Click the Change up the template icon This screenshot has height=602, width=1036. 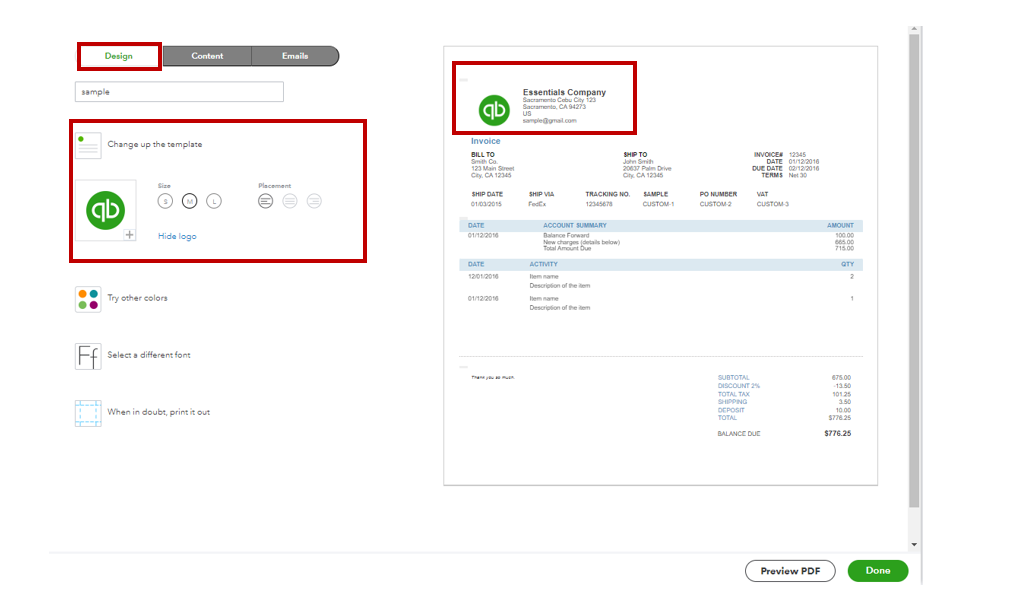coord(88,144)
